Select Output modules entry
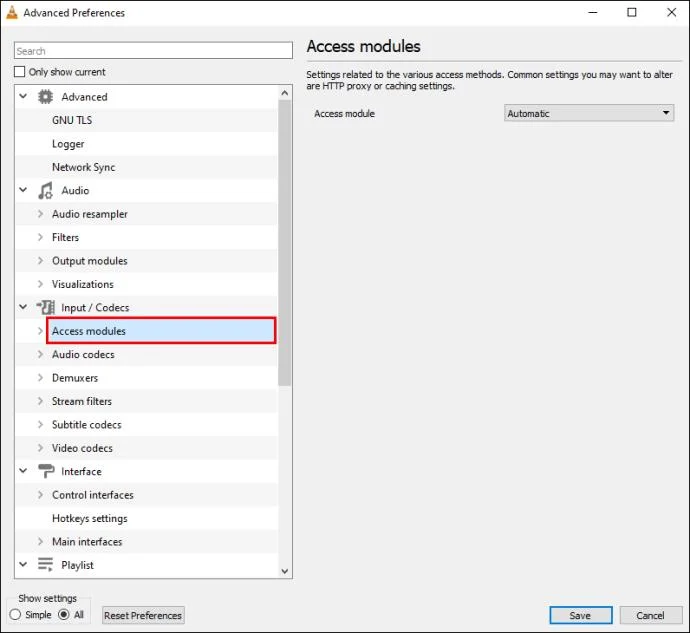The image size is (690, 633). pyautogui.click(x=90, y=261)
